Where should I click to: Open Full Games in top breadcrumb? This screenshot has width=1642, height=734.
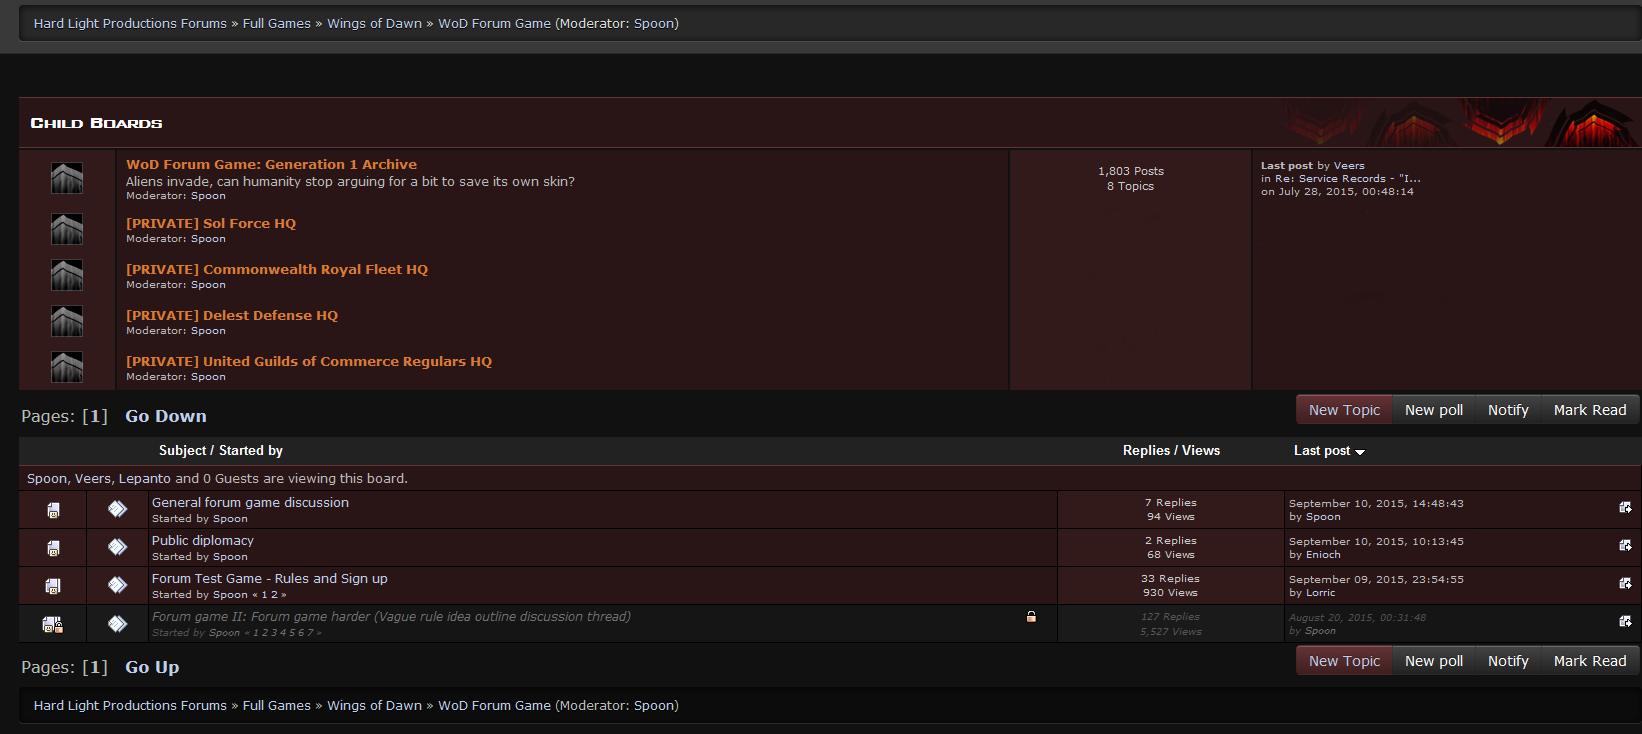277,23
